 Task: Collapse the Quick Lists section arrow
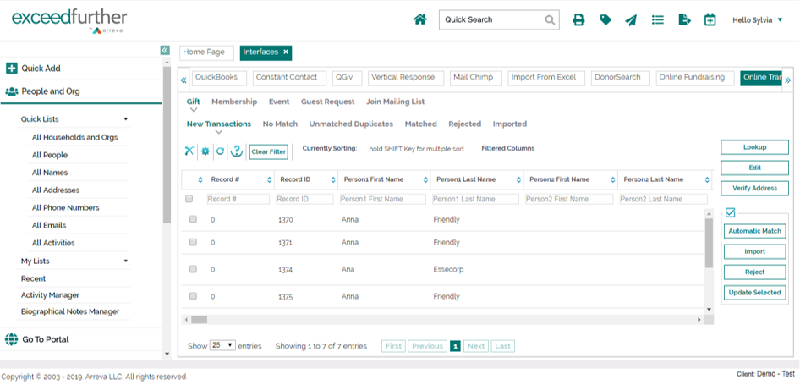[126, 119]
